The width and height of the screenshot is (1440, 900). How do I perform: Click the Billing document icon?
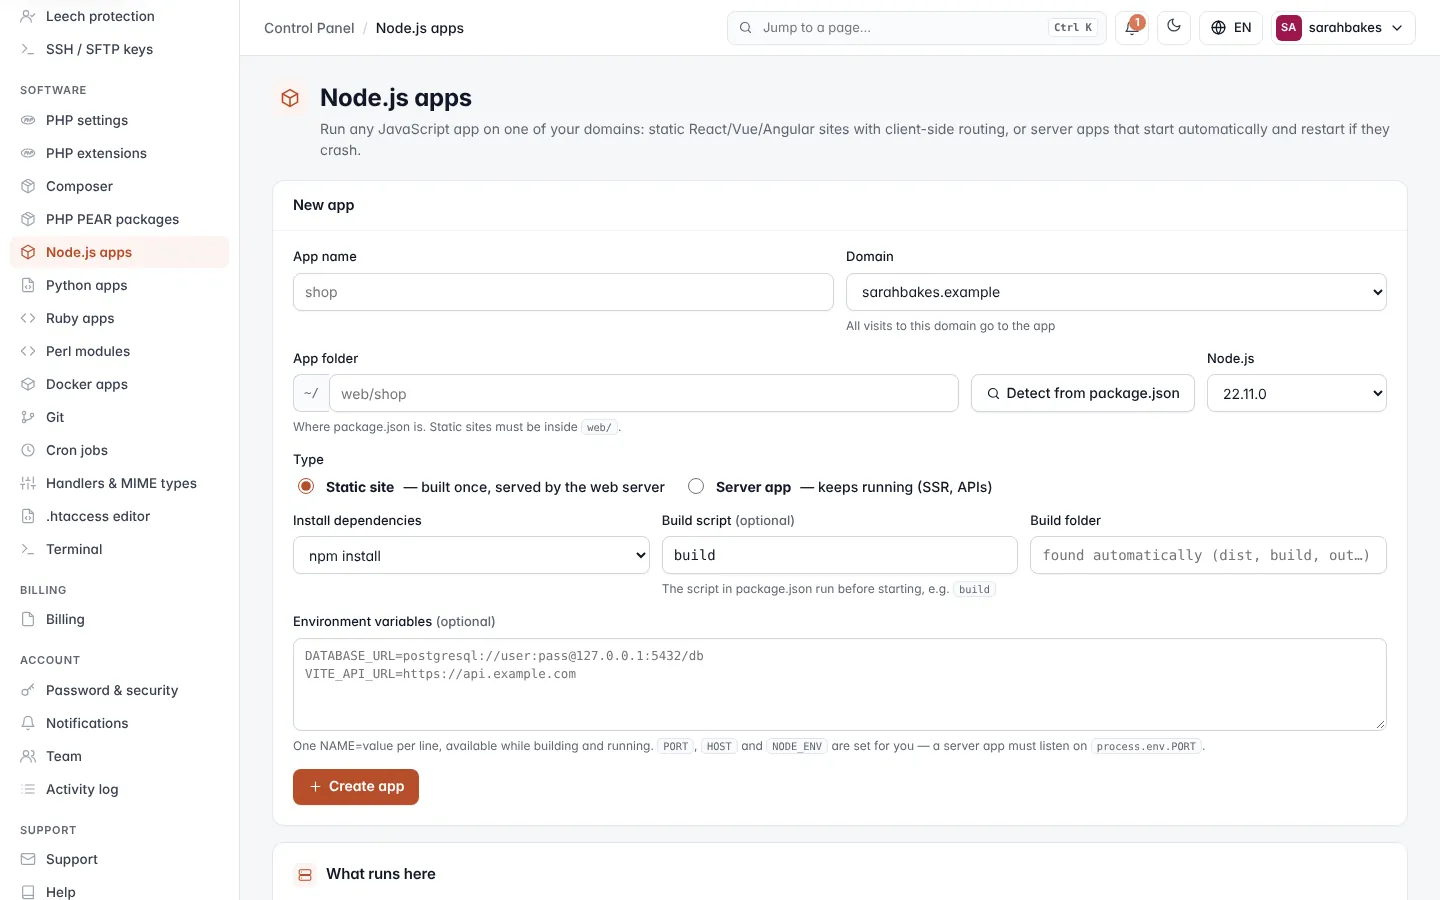point(28,619)
